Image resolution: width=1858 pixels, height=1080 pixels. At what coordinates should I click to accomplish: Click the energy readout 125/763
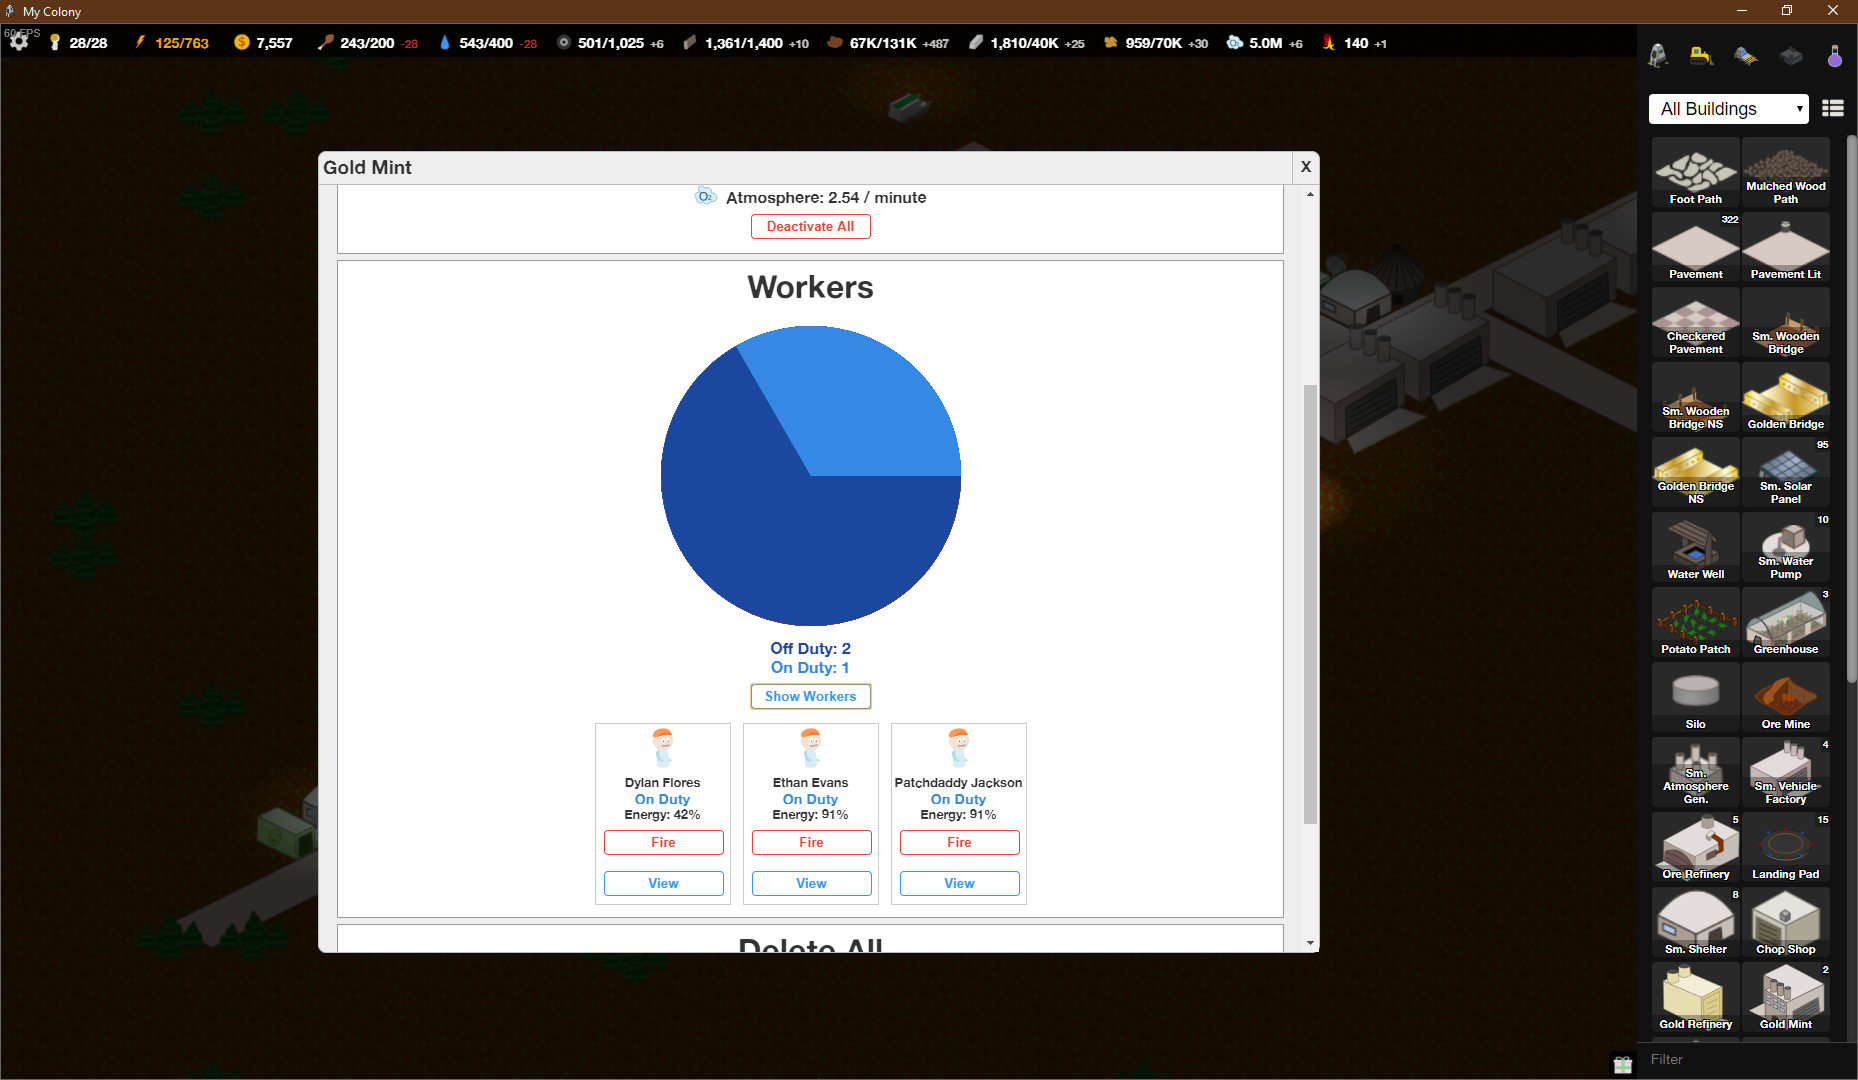[x=182, y=43]
